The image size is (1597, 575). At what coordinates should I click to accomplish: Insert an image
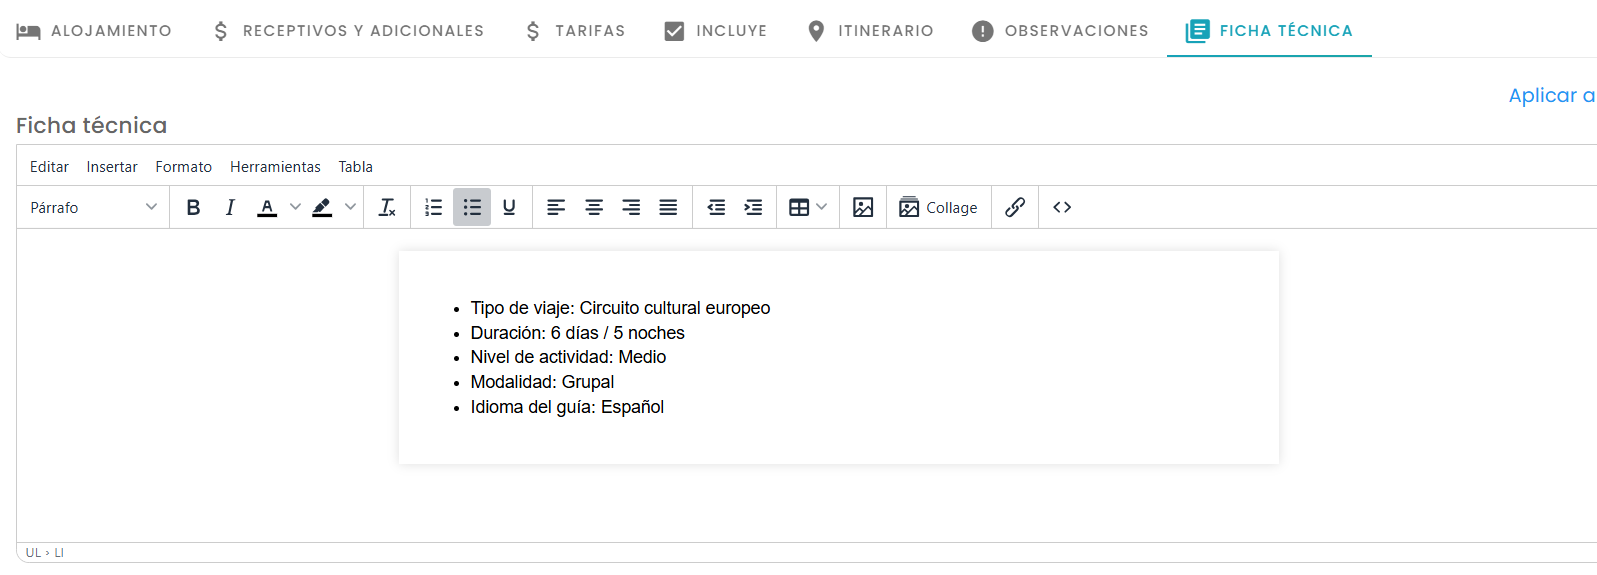click(863, 207)
